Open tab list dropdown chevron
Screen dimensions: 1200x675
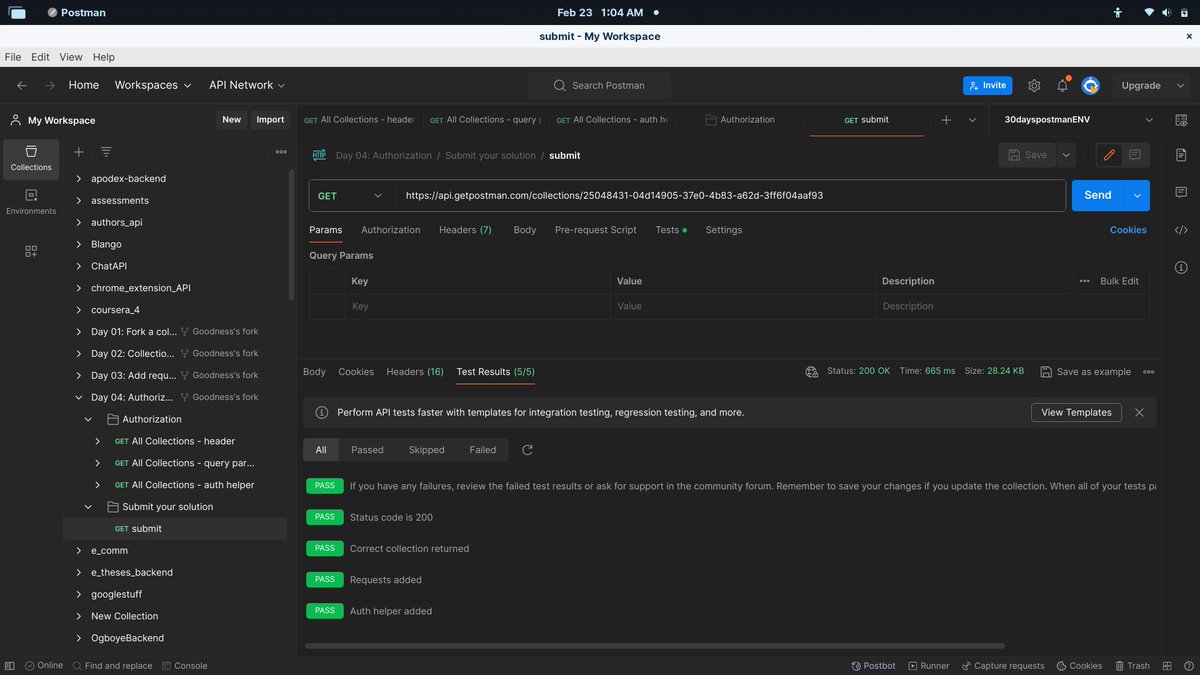(x=972, y=119)
